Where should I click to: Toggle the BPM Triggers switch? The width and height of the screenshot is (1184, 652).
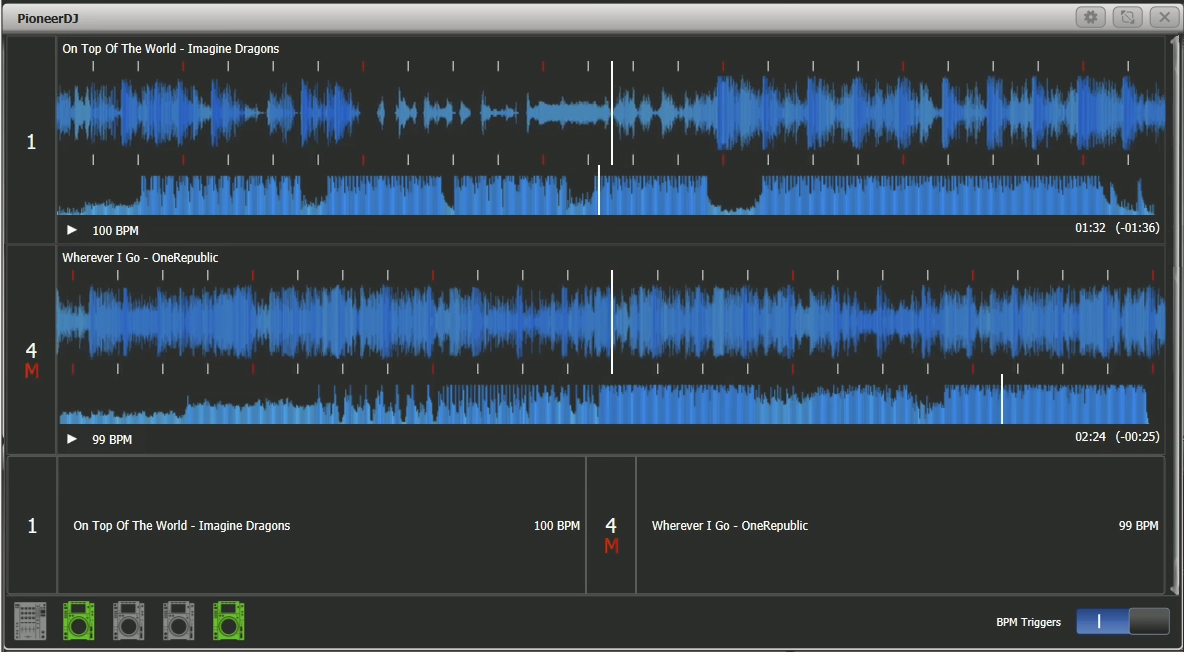(1122, 621)
